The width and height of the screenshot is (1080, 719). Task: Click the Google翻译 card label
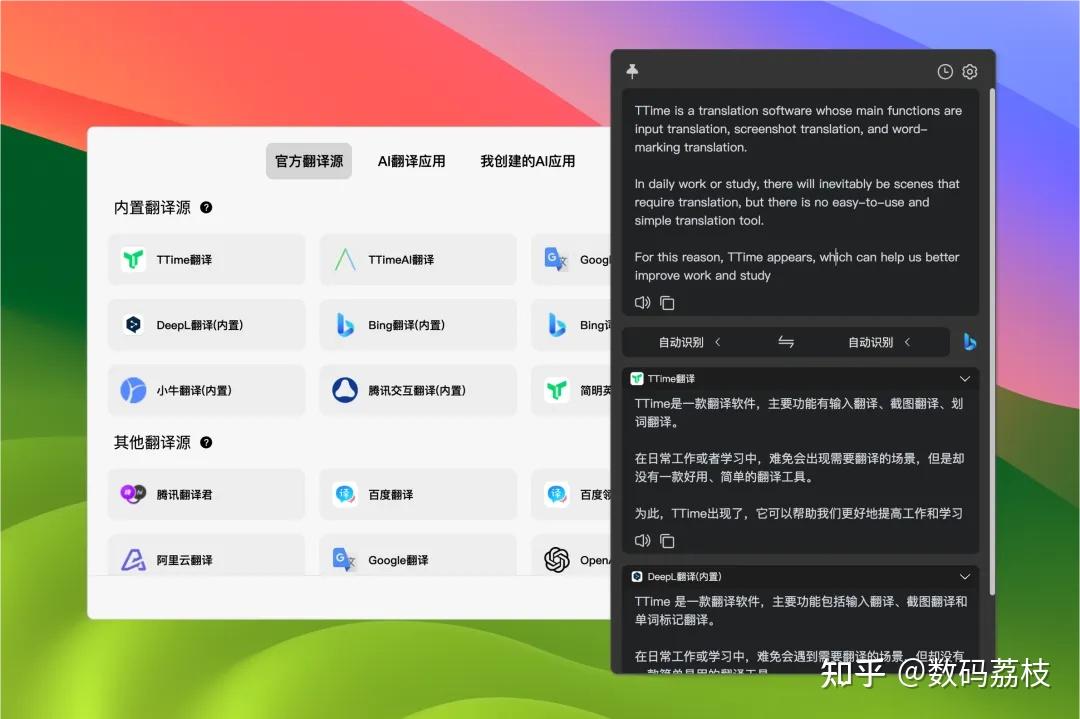[x=398, y=560]
